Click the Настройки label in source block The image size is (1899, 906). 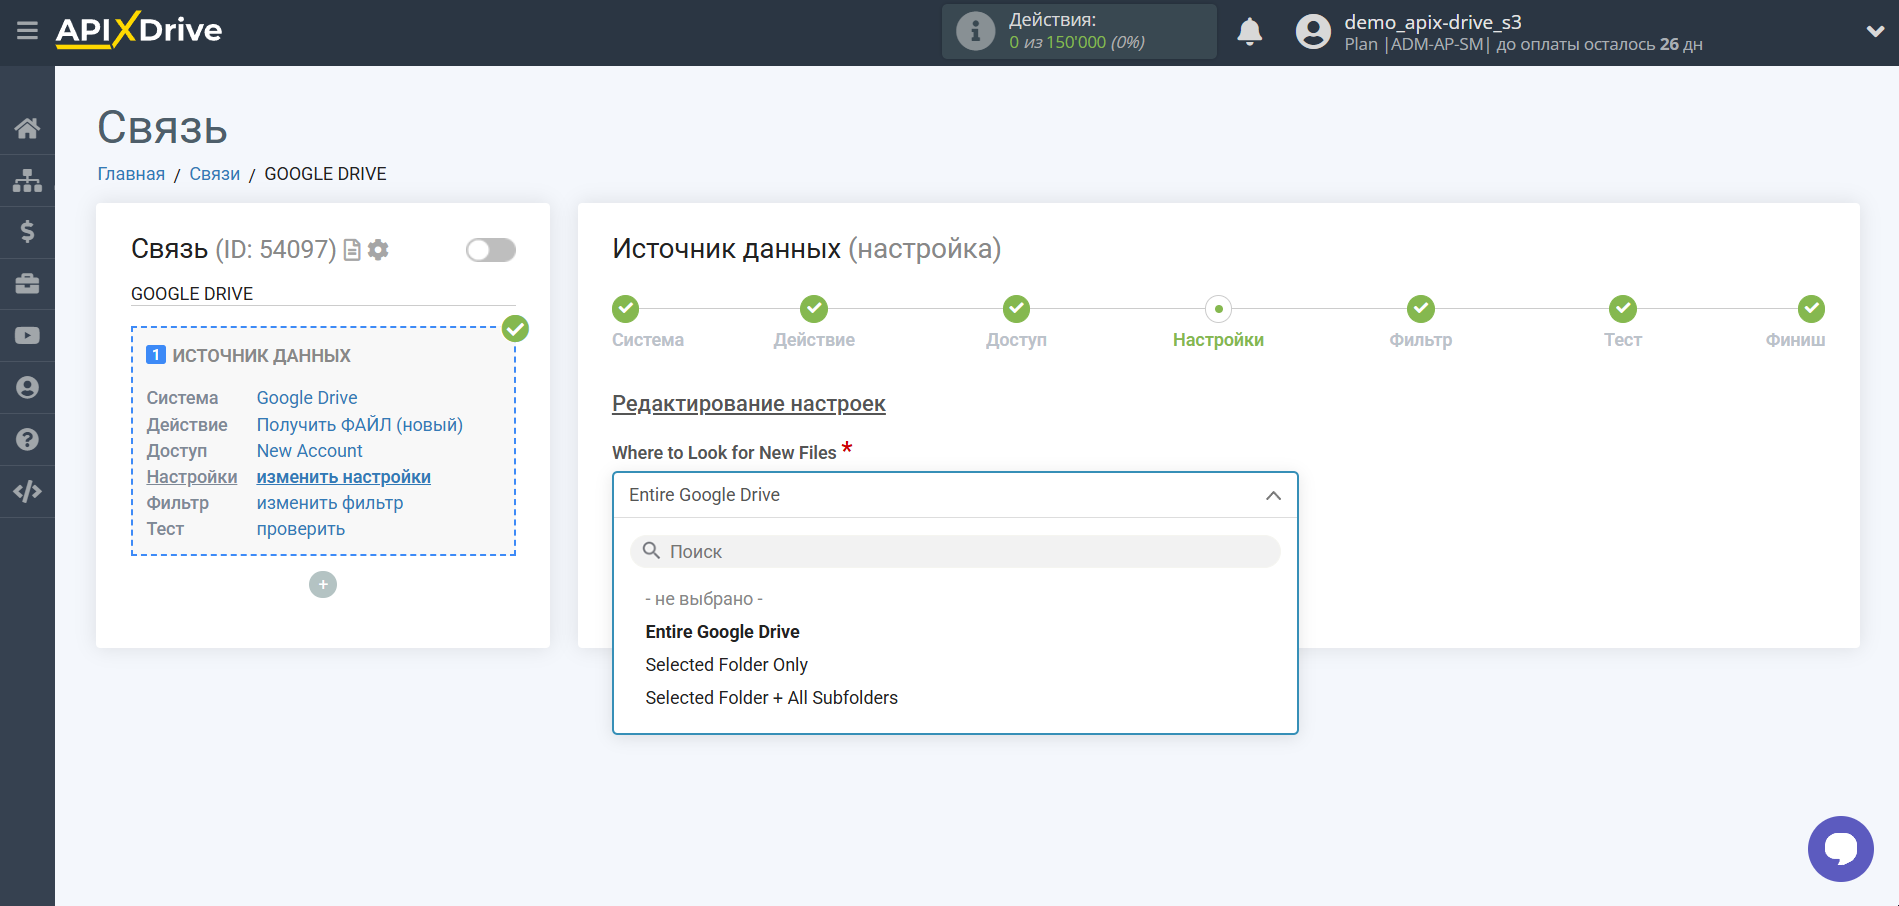(192, 477)
